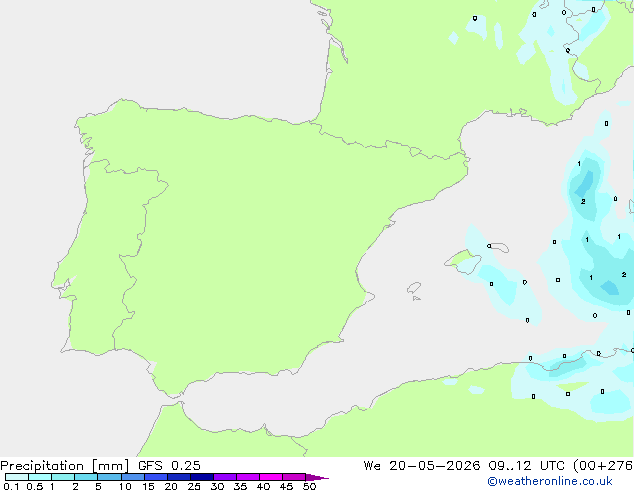
Task: Pick the 1–2 mm legend color
Action: tap(63, 477)
